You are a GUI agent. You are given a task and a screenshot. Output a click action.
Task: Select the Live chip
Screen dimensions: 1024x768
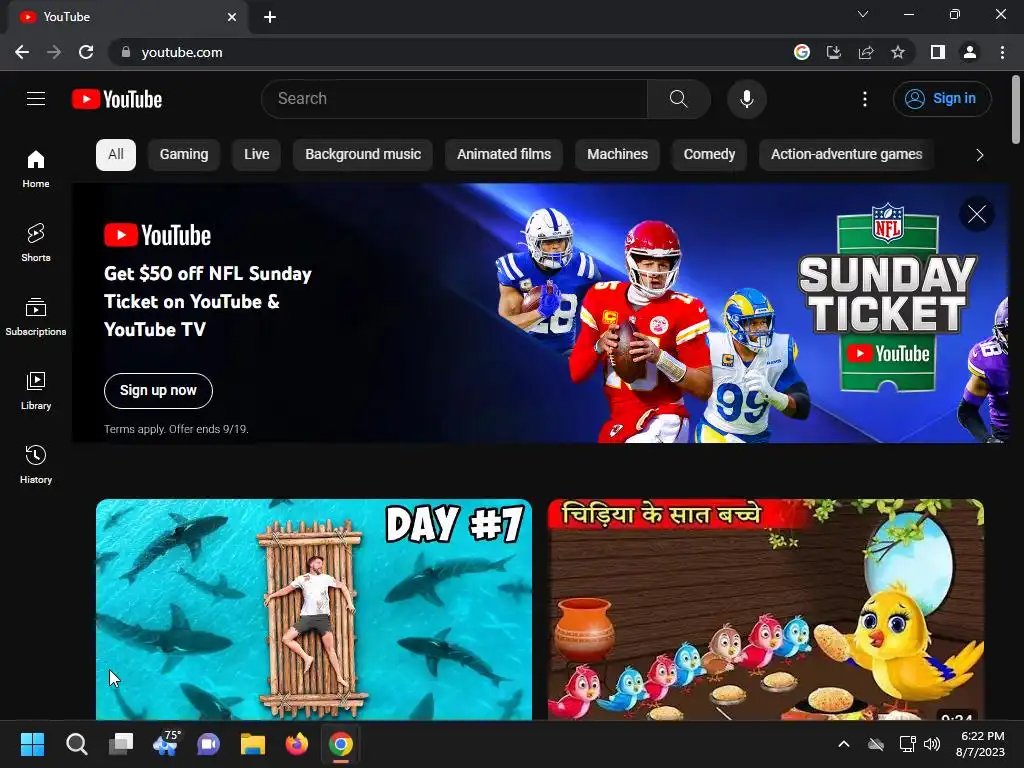pyautogui.click(x=257, y=155)
